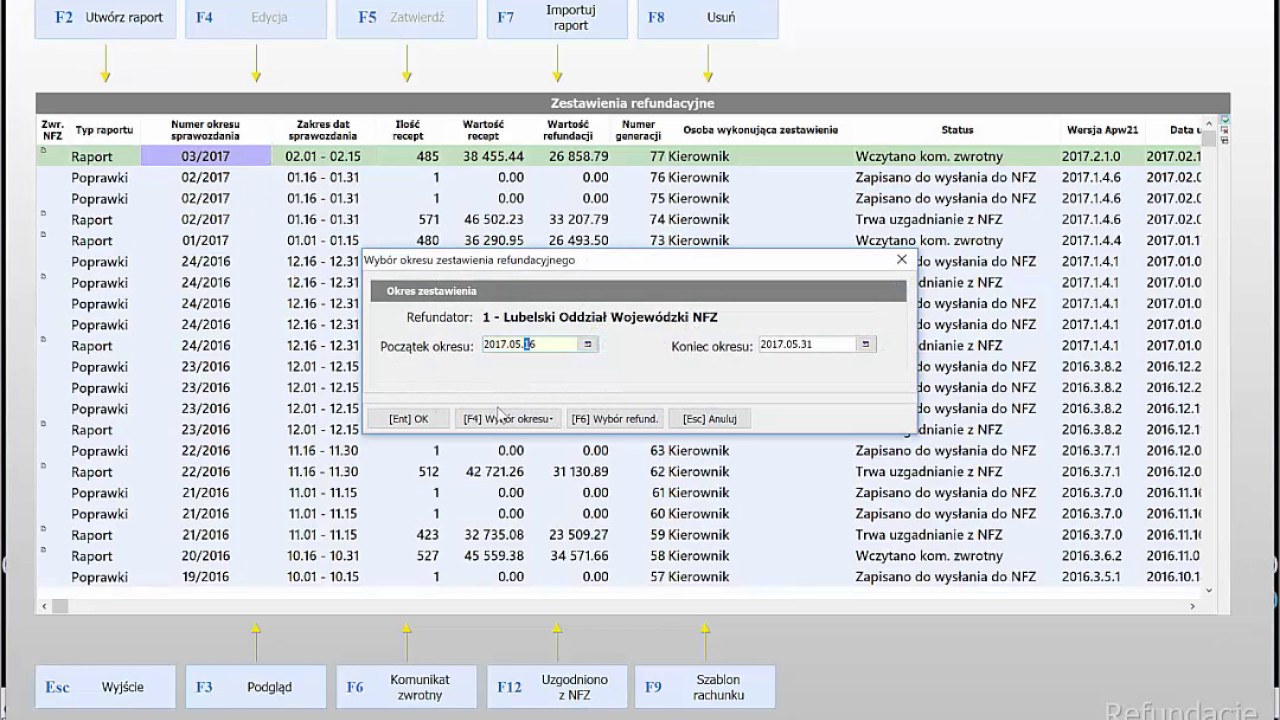
Task: Click the Wersja Apw21 column header
Action: 1102,130
